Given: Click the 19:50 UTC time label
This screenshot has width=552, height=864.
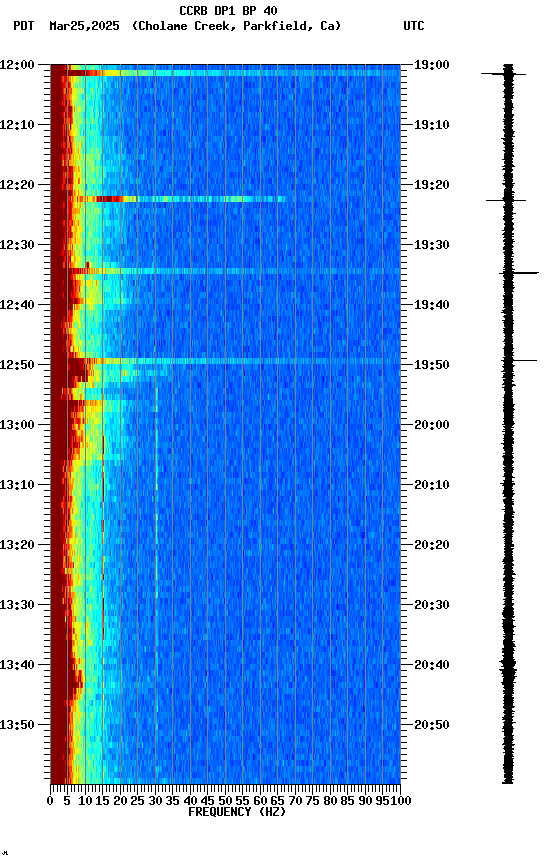Looking at the screenshot, I should click(x=432, y=365).
